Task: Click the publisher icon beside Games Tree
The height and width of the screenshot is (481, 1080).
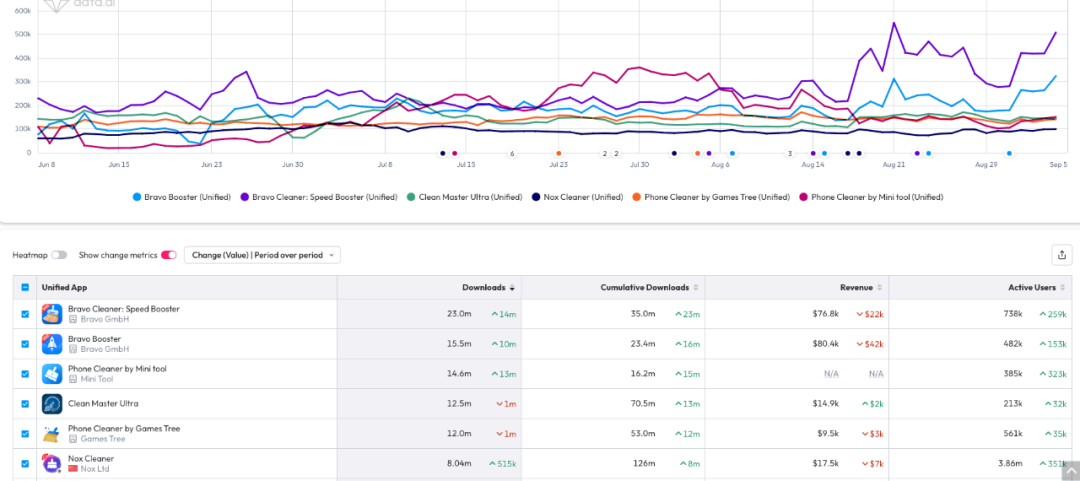Action: point(74,439)
